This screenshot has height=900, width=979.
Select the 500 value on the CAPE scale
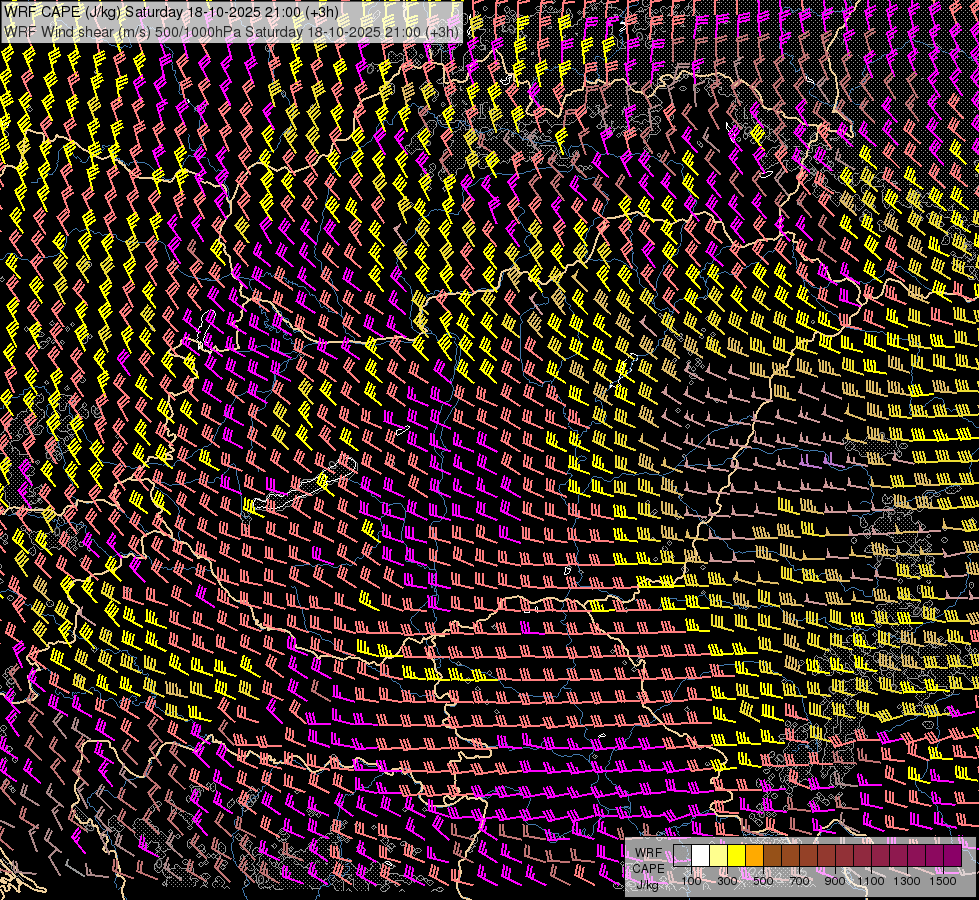(763, 881)
